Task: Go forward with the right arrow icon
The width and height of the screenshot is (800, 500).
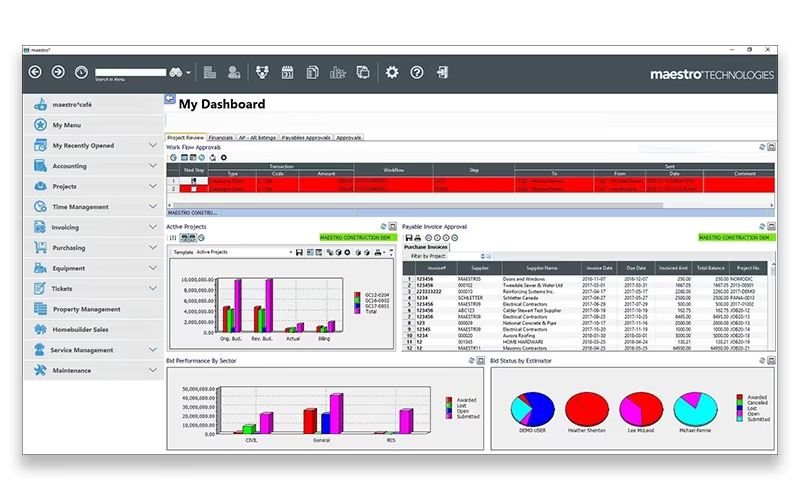Action: 58,72
